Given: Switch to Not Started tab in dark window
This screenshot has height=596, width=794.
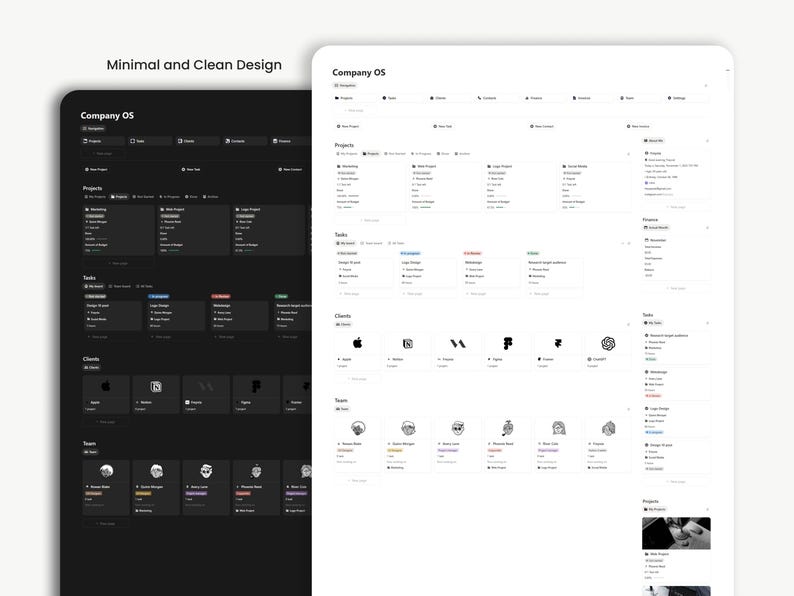Looking at the screenshot, I should (x=143, y=196).
